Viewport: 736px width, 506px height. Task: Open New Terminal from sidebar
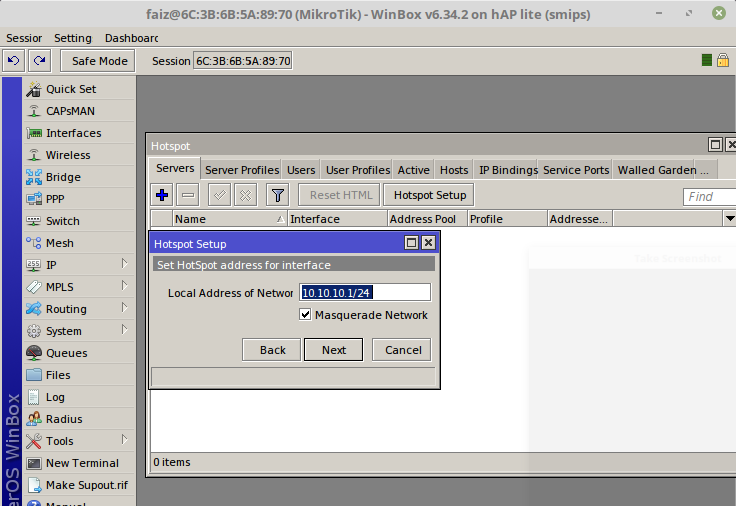click(x=79, y=463)
